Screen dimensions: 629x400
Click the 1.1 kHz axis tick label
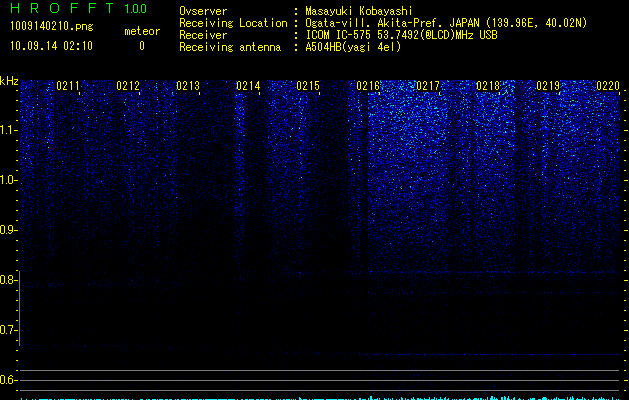tap(7, 130)
